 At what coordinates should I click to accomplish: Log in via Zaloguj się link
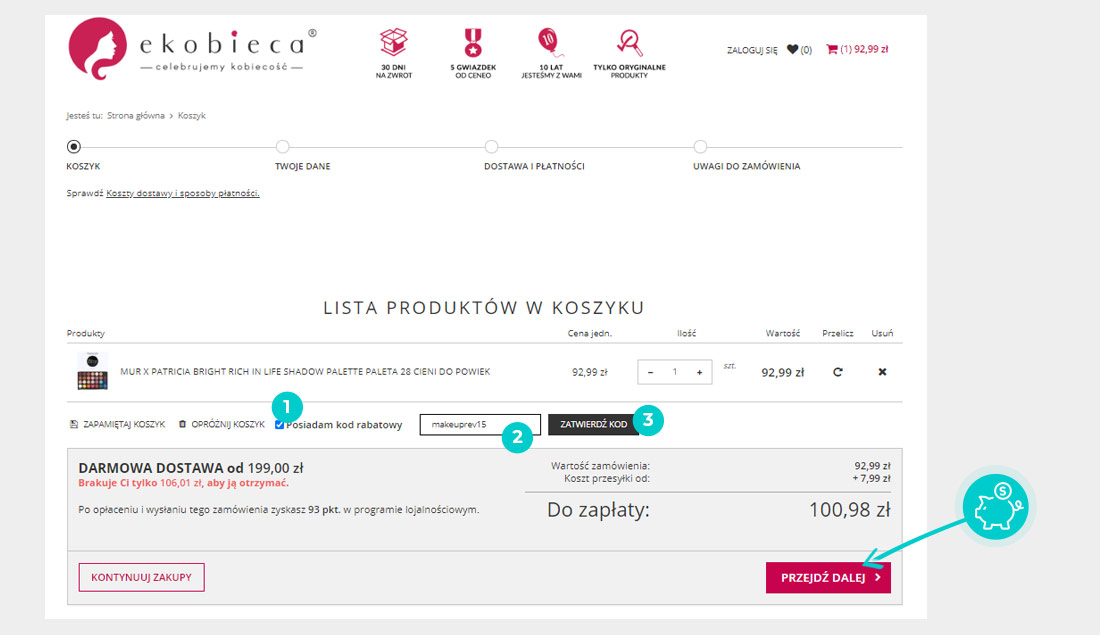click(752, 50)
